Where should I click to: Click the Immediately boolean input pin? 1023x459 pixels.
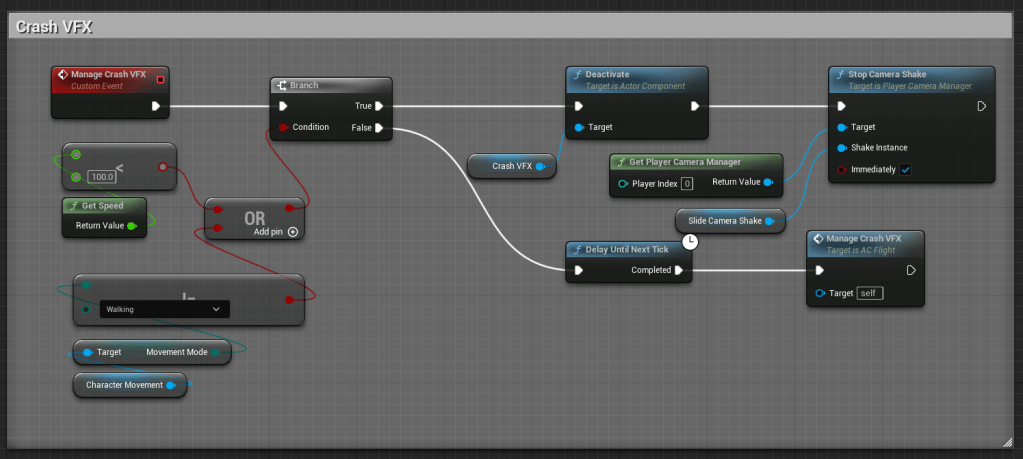(842, 169)
